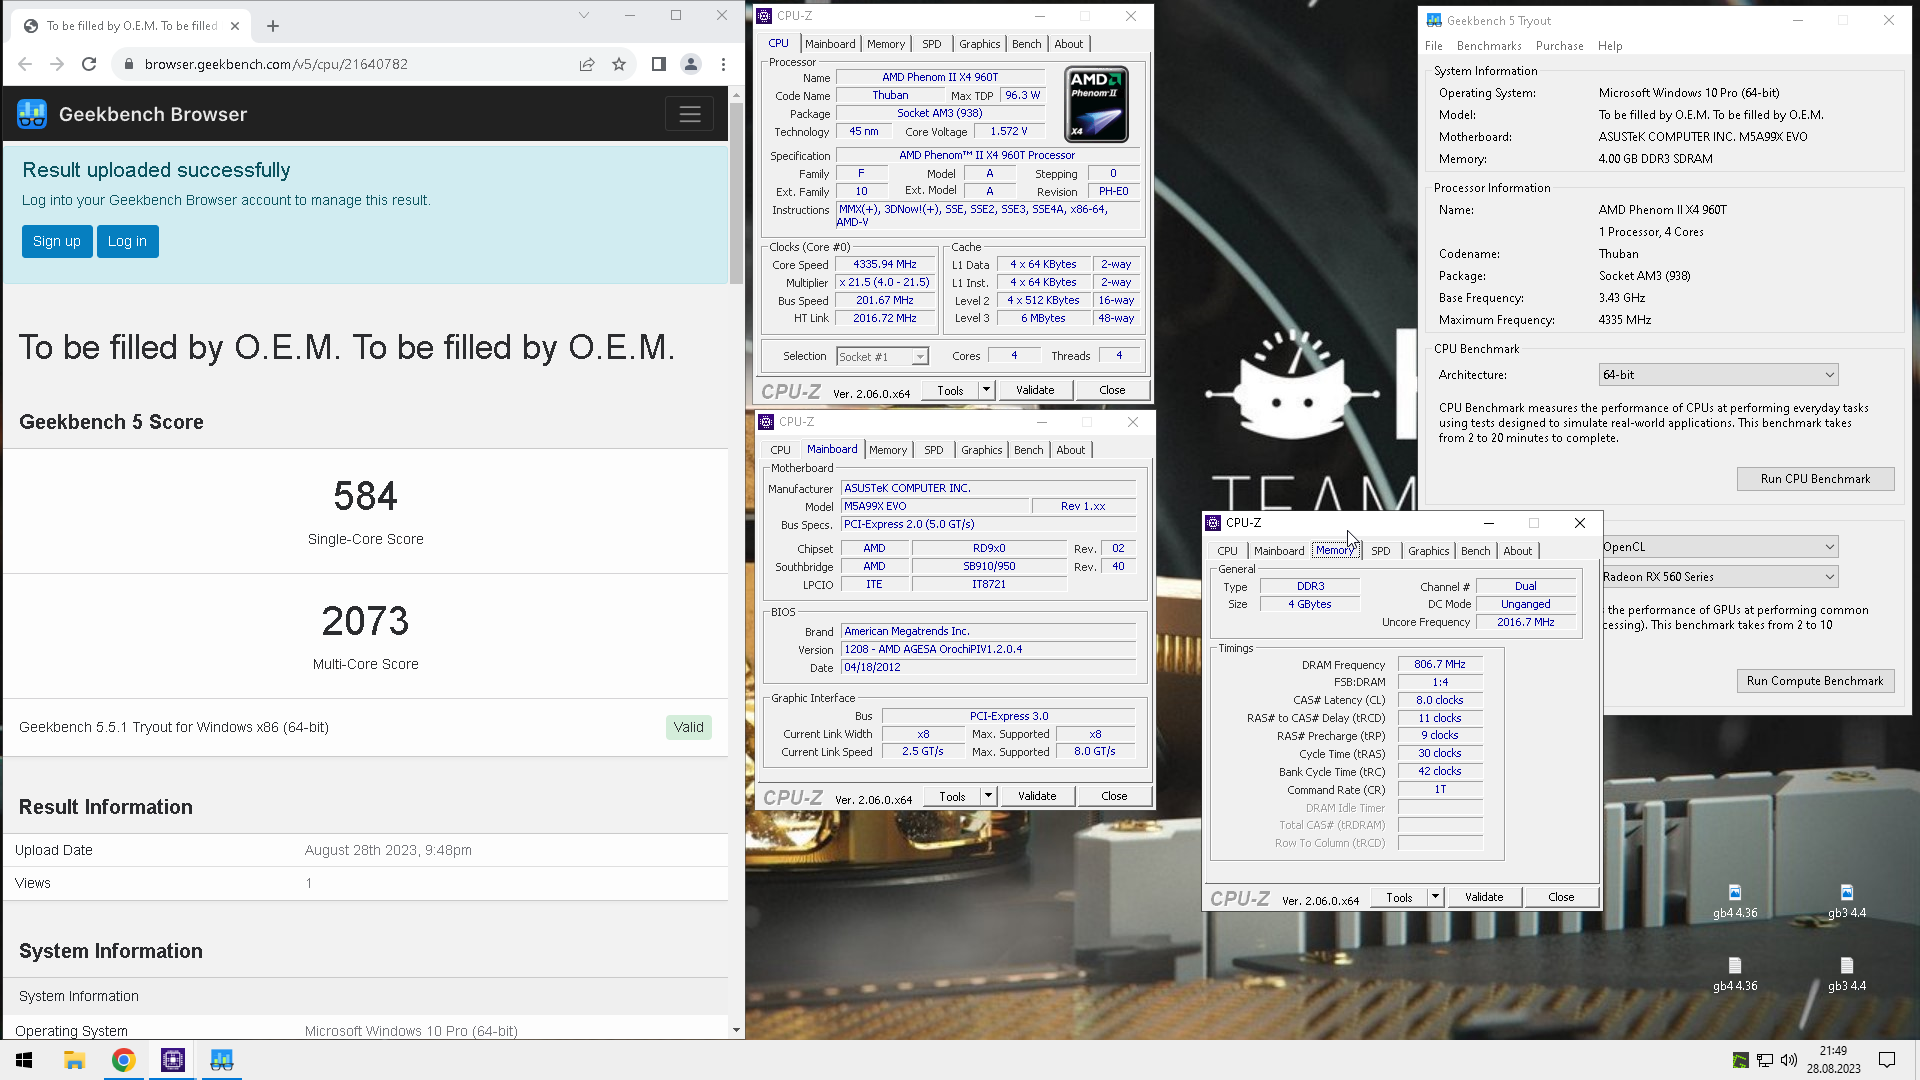Viewport: 1920px width, 1080px height.
Task: Open gb3 4.4 image file on desktop
Action: 1847,900
